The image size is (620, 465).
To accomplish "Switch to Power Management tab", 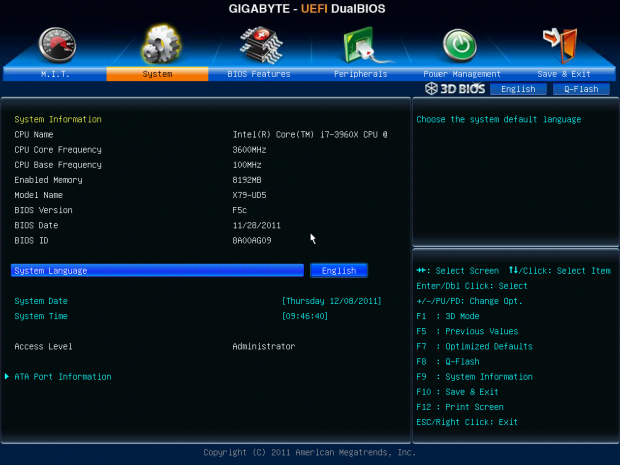I will (x=462, y=74).
